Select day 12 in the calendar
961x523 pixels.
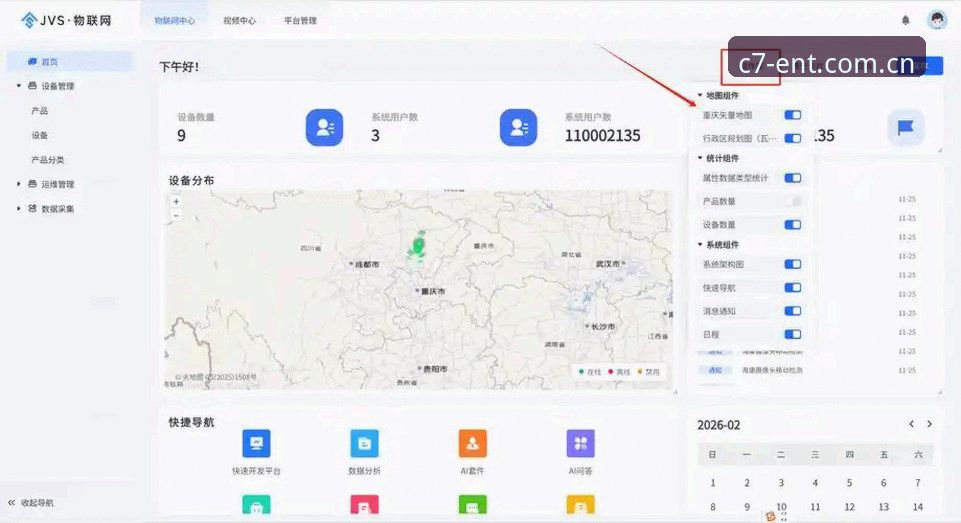[849, 507]
